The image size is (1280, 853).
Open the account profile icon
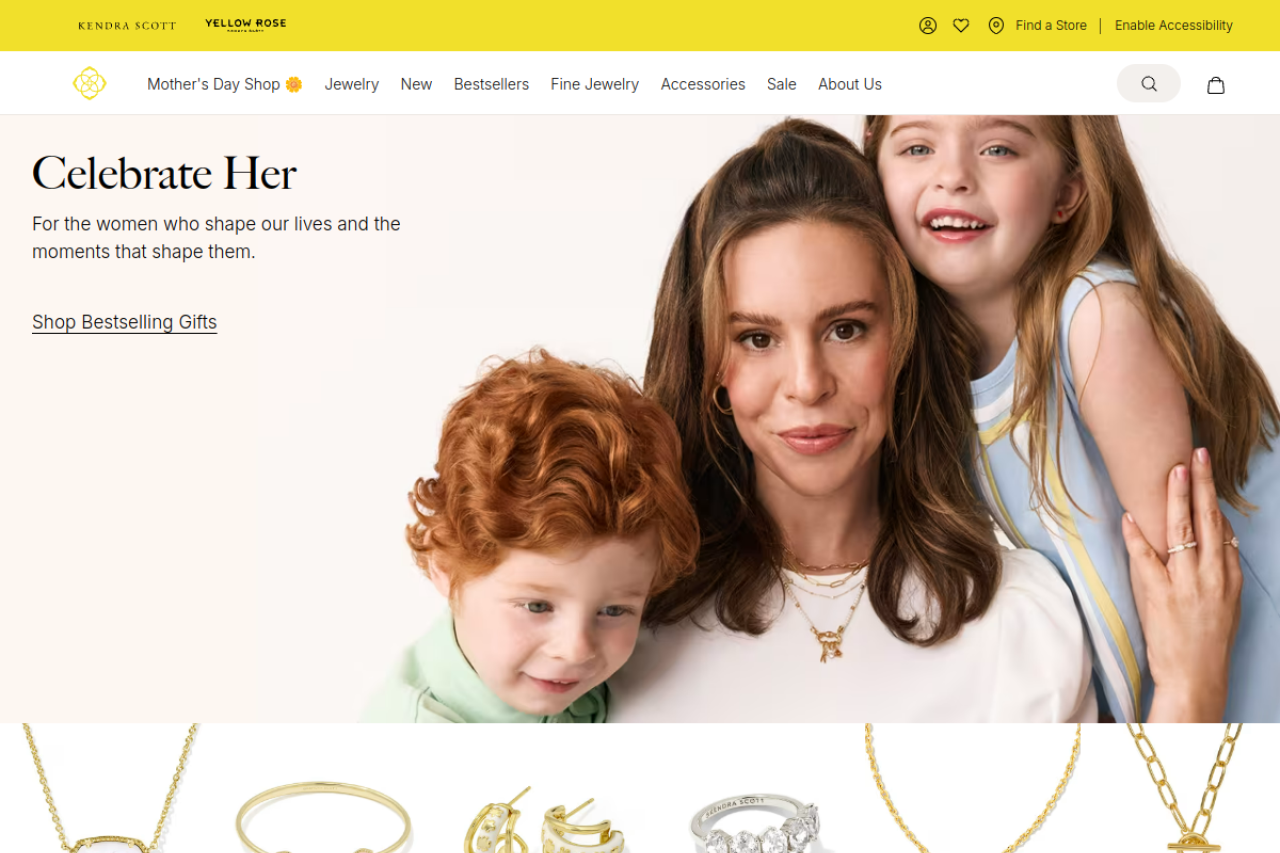[928, 26]
